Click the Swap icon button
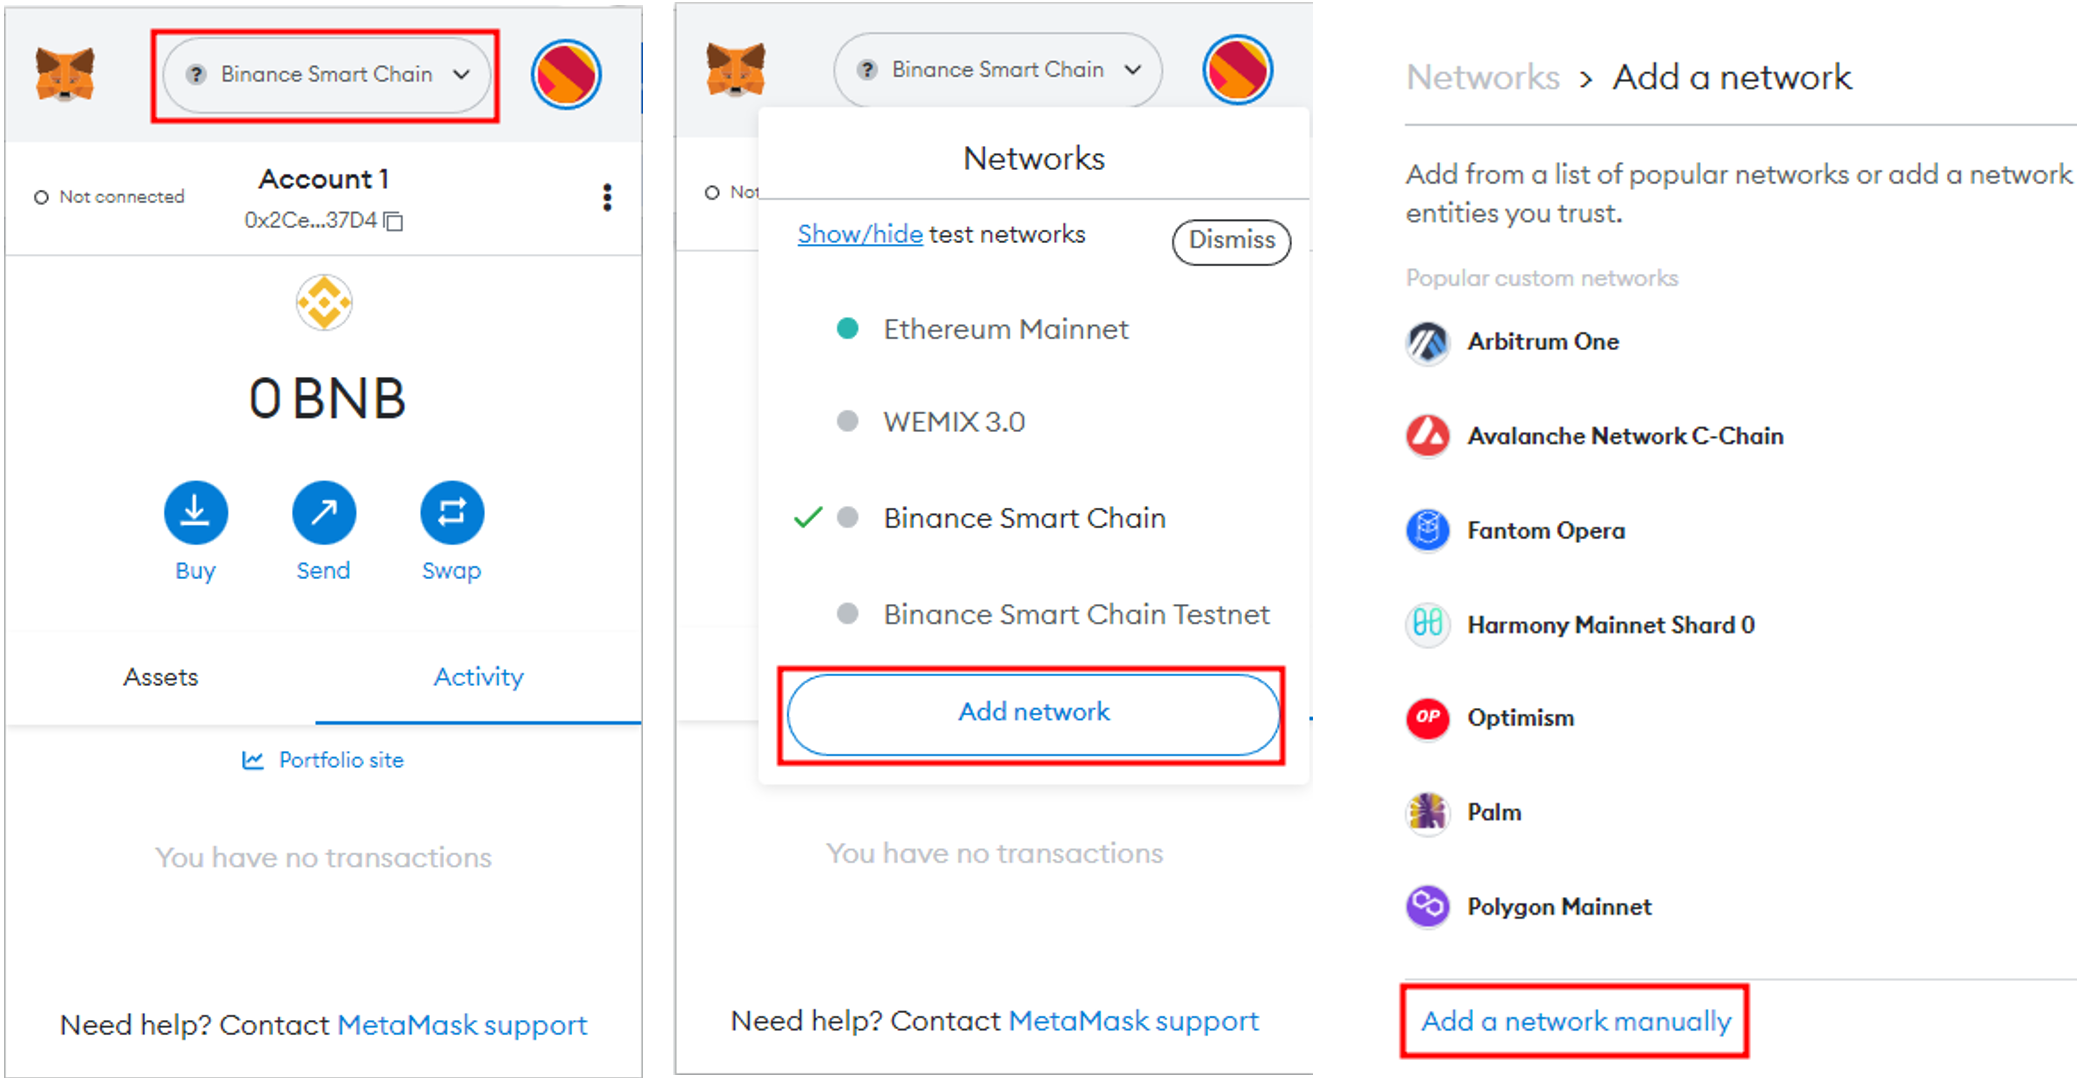 pyautogui.click(x=451, y=513)
